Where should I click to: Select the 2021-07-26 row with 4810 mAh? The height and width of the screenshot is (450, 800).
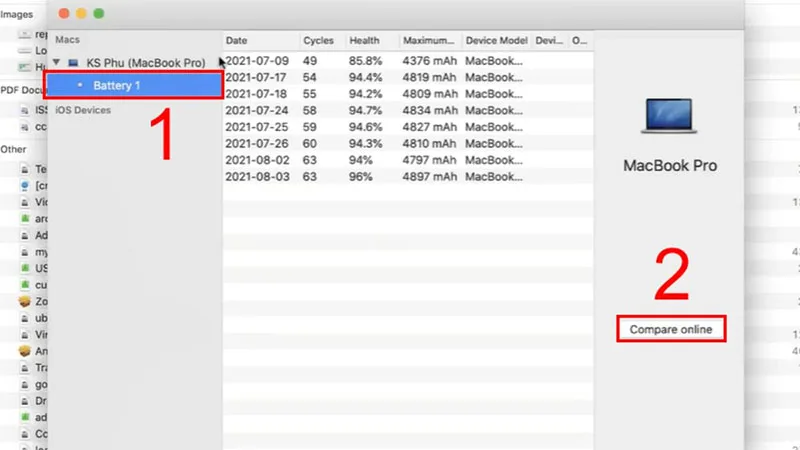coord(408,143)
